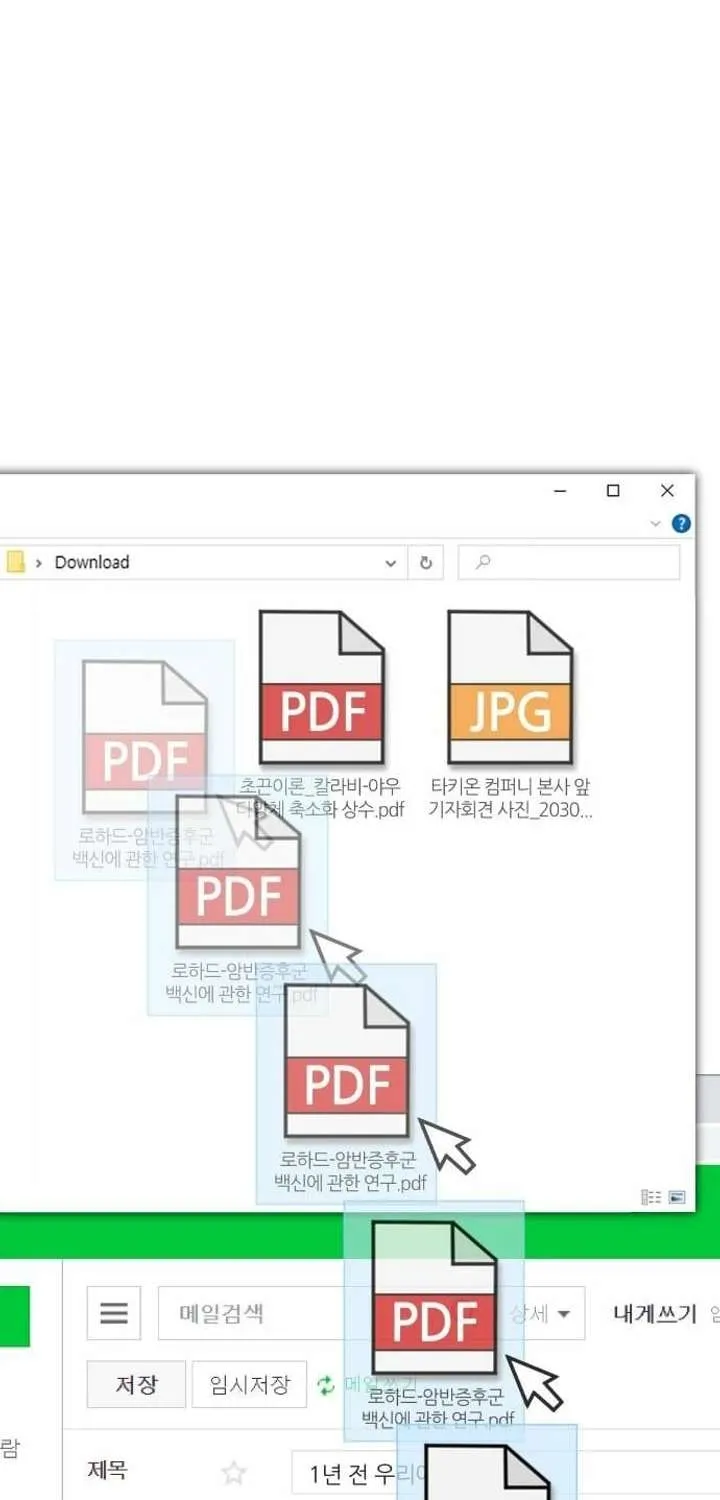The image size is (720, 1500).
Task: Expand the path chevron before Download
Action: pyautogui.click(x=39, y=563)
